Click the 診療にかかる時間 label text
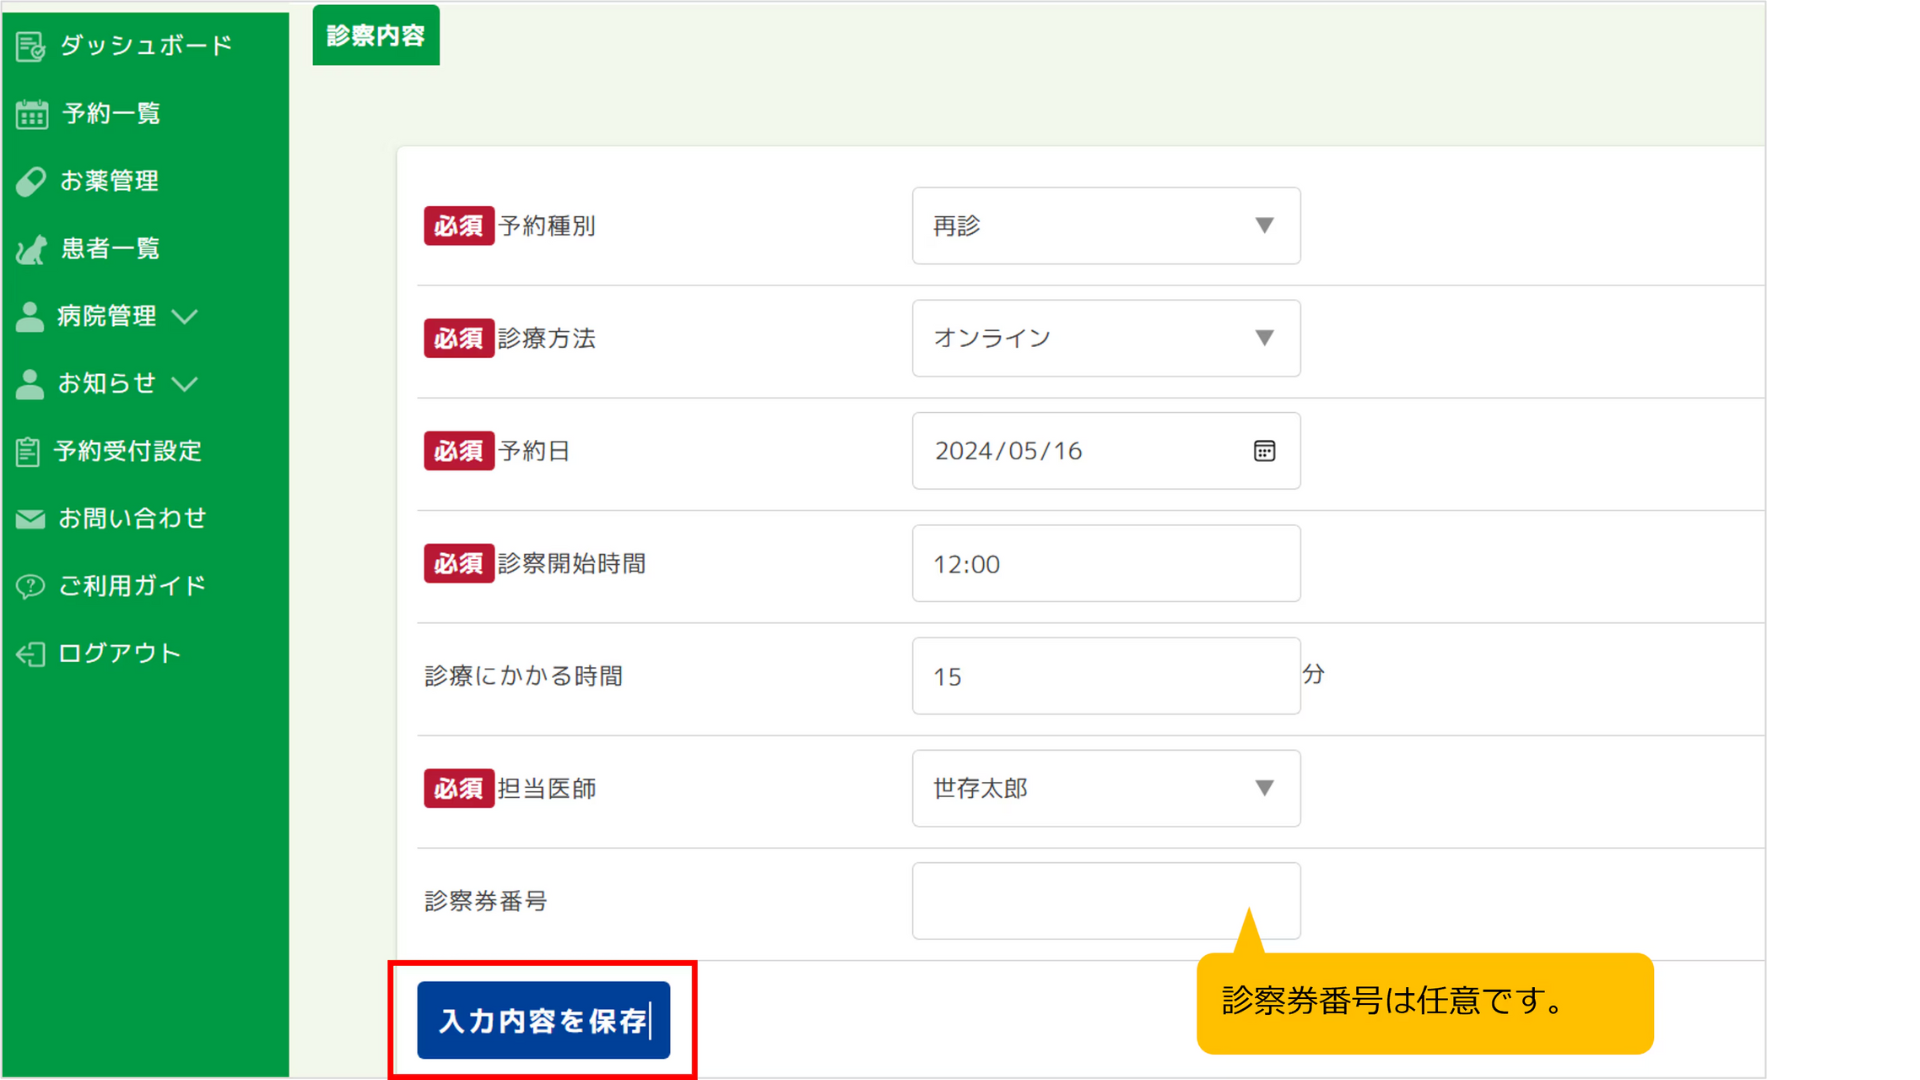1920x1080 pixels. (524, 676)
